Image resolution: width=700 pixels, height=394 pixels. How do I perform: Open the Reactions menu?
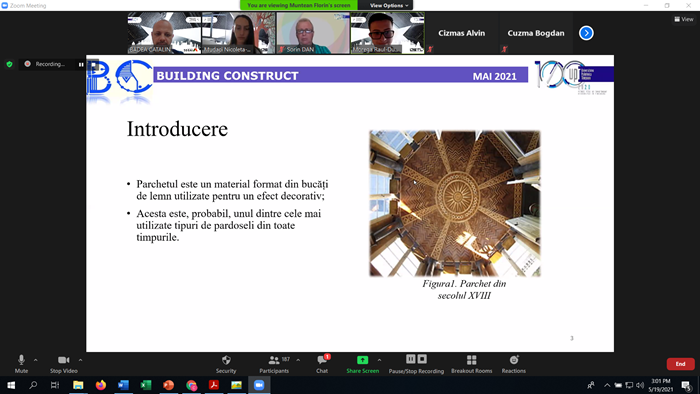pyautogui.click(x=513, y=364)
